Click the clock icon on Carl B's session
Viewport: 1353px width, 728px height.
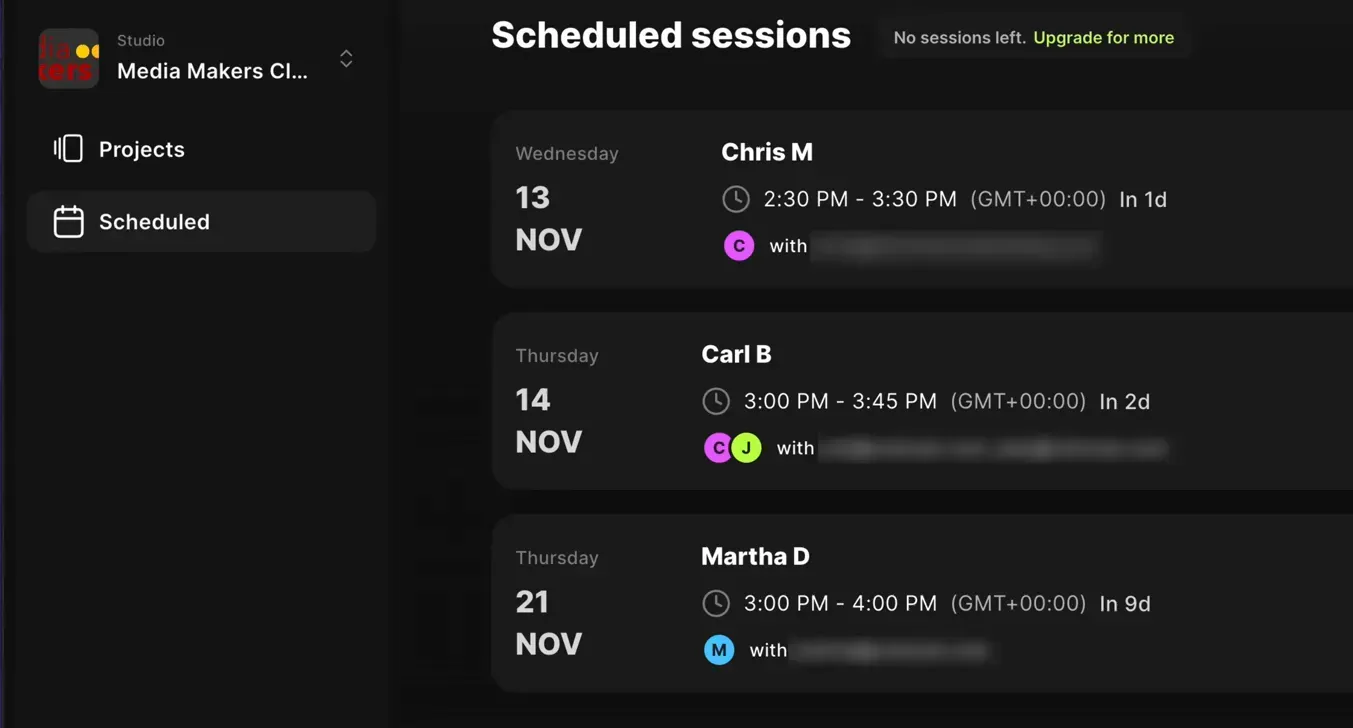click(716, 401)
